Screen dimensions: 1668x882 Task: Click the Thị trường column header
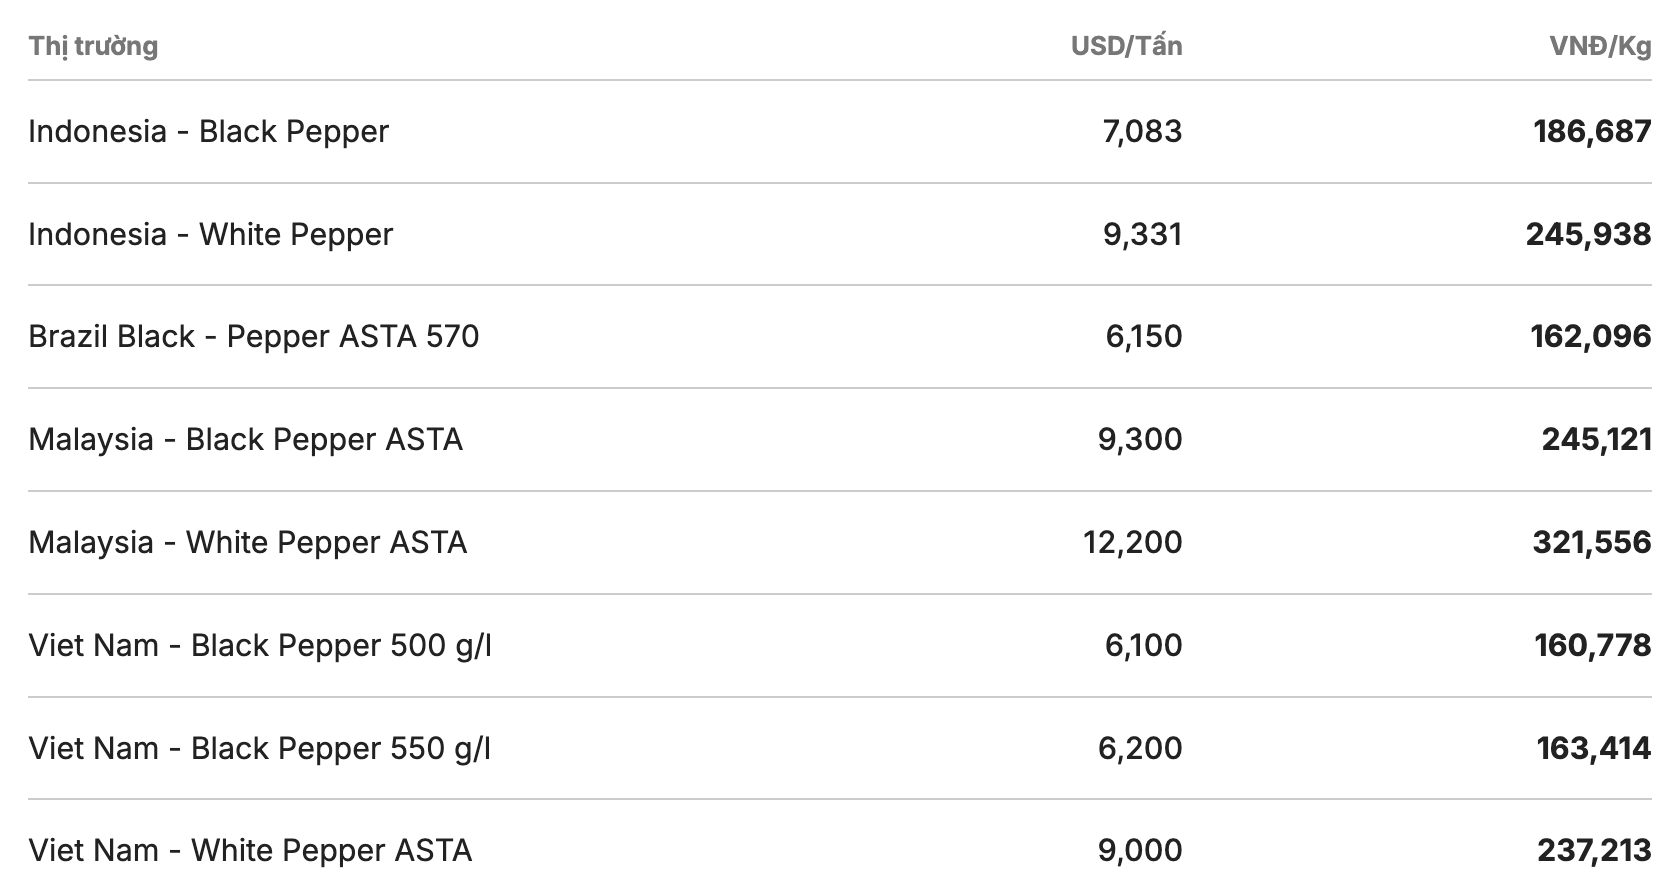tap(93, 46)
